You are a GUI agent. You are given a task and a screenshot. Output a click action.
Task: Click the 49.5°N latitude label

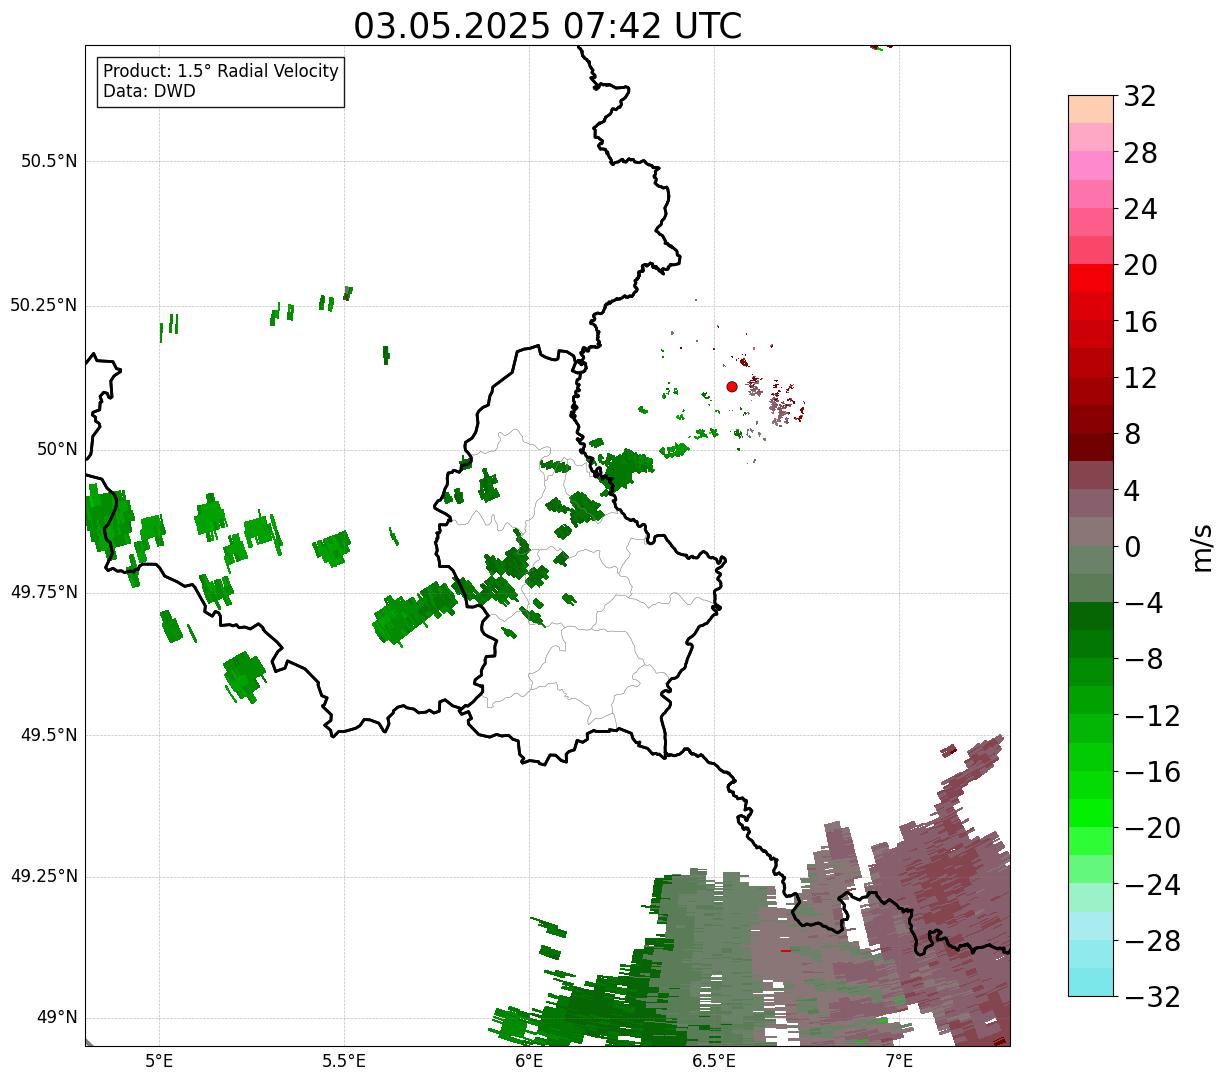(49, 735)
